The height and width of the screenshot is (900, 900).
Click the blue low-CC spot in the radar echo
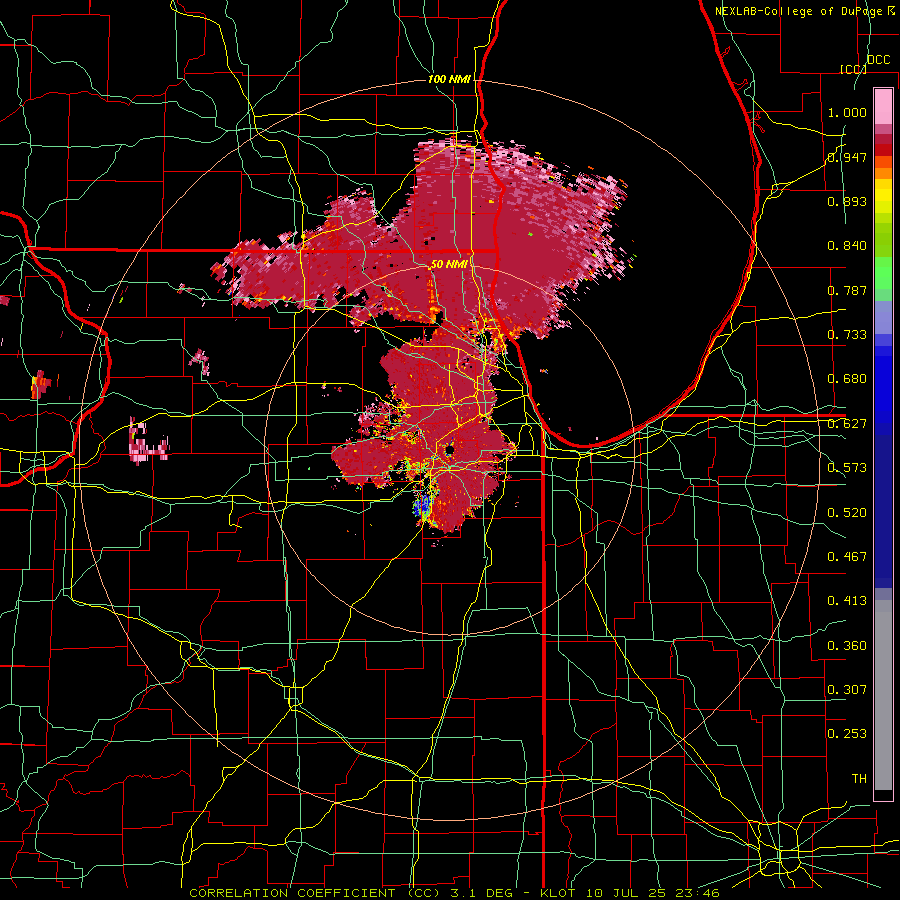[423, 505]
